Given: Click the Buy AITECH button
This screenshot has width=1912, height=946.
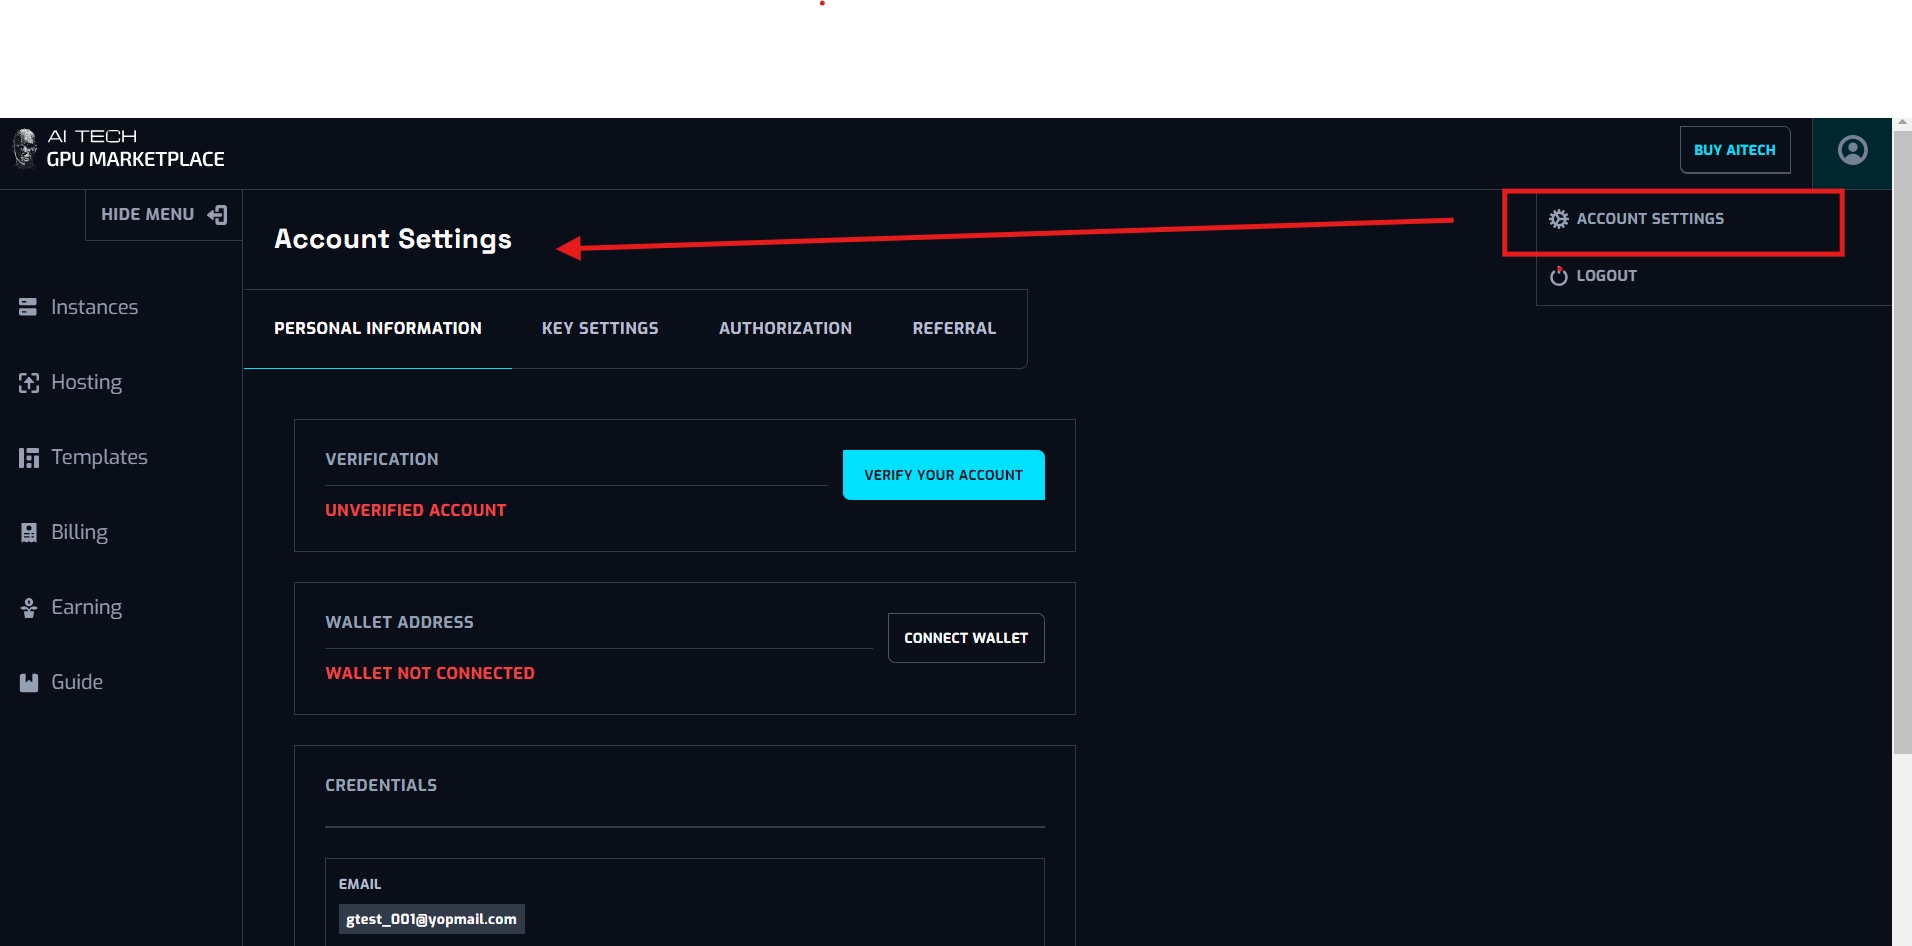Looking at the screenshot, I should 1734,150.
